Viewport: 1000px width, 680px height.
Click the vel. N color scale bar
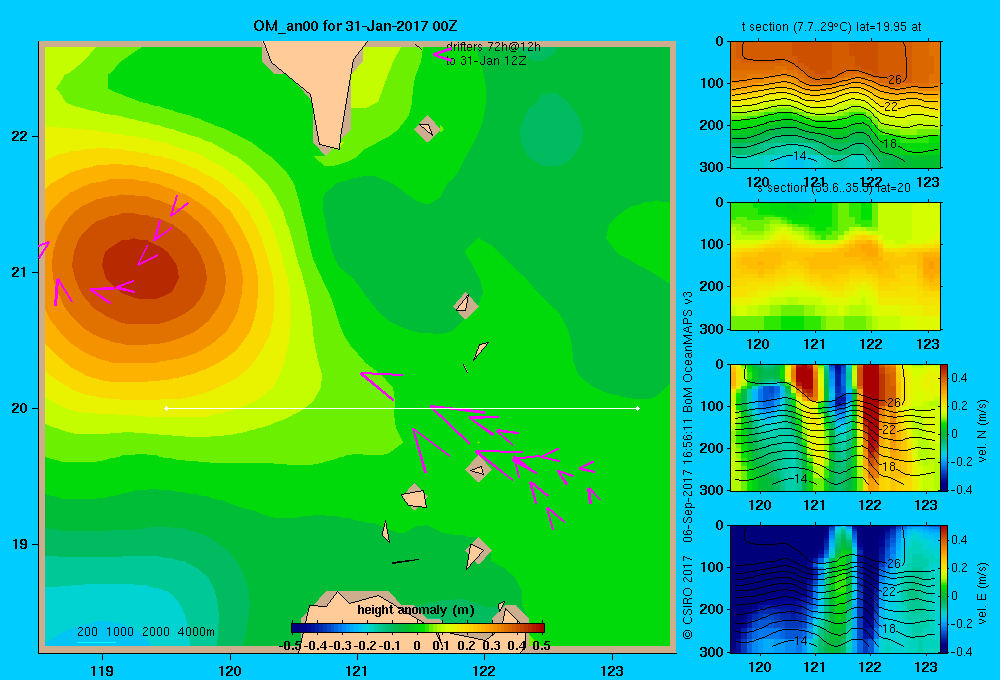(944, 427)
